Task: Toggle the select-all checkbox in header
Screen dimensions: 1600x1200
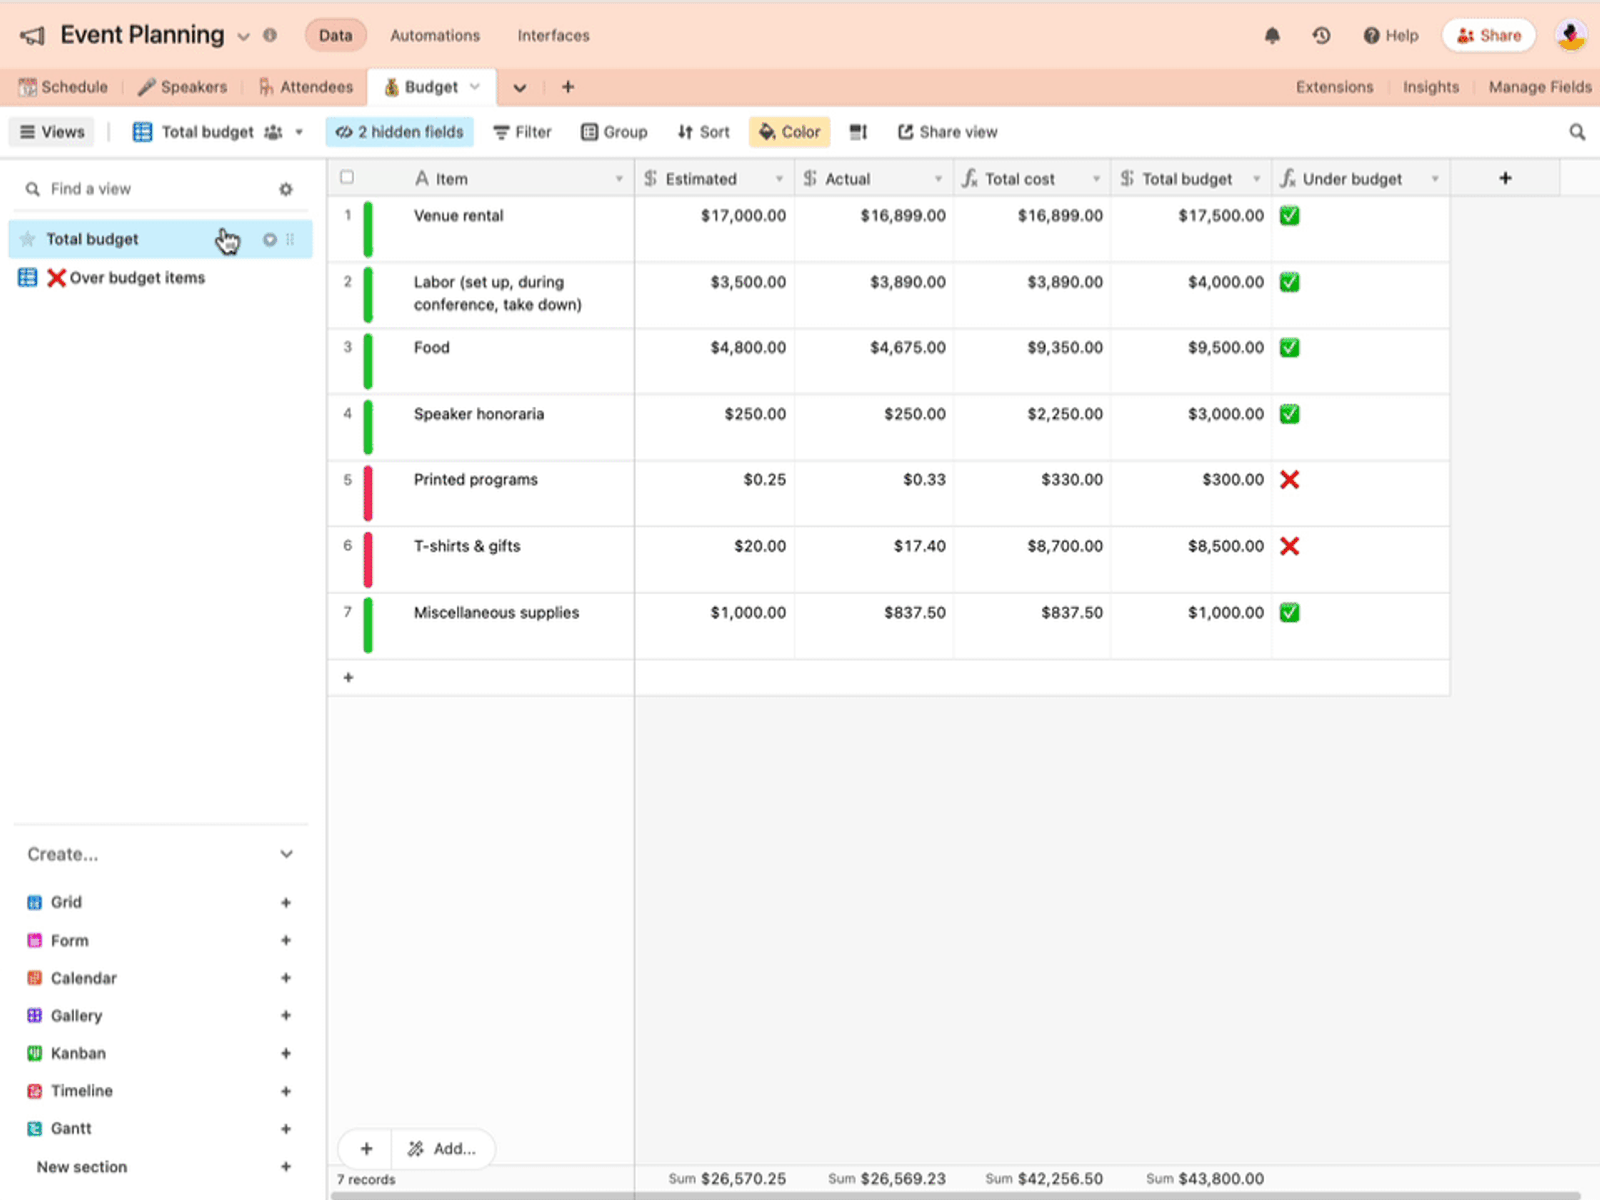Action: click(x=347, y=178)
